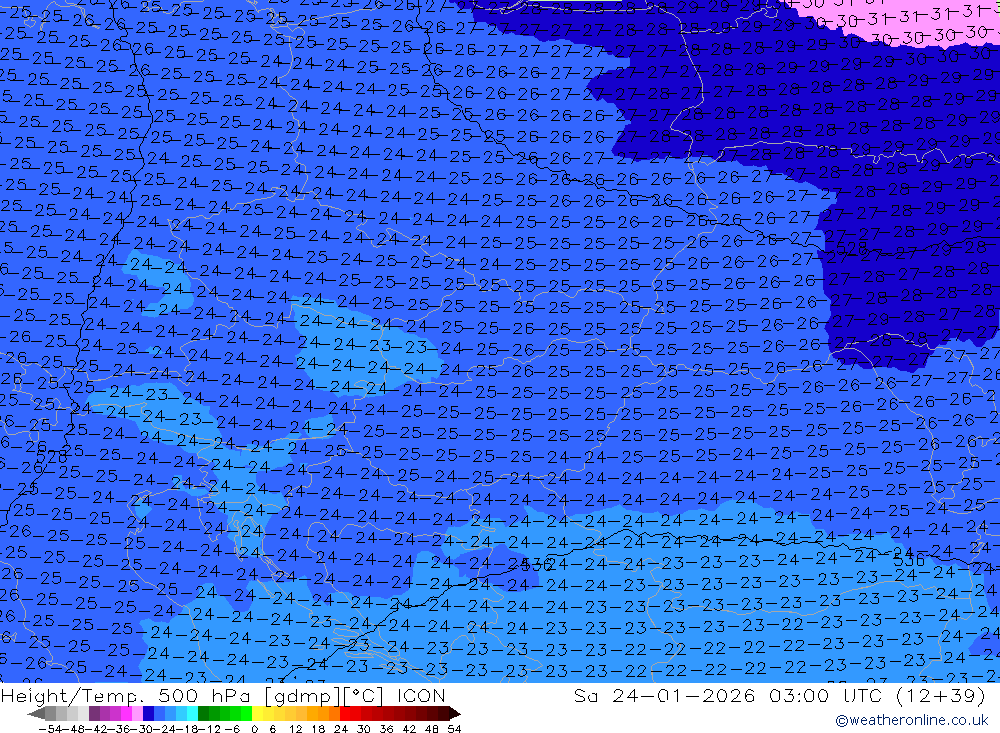Click the legend scale label '0'
The image size is (1000, 733).
(x=254, y=729)
